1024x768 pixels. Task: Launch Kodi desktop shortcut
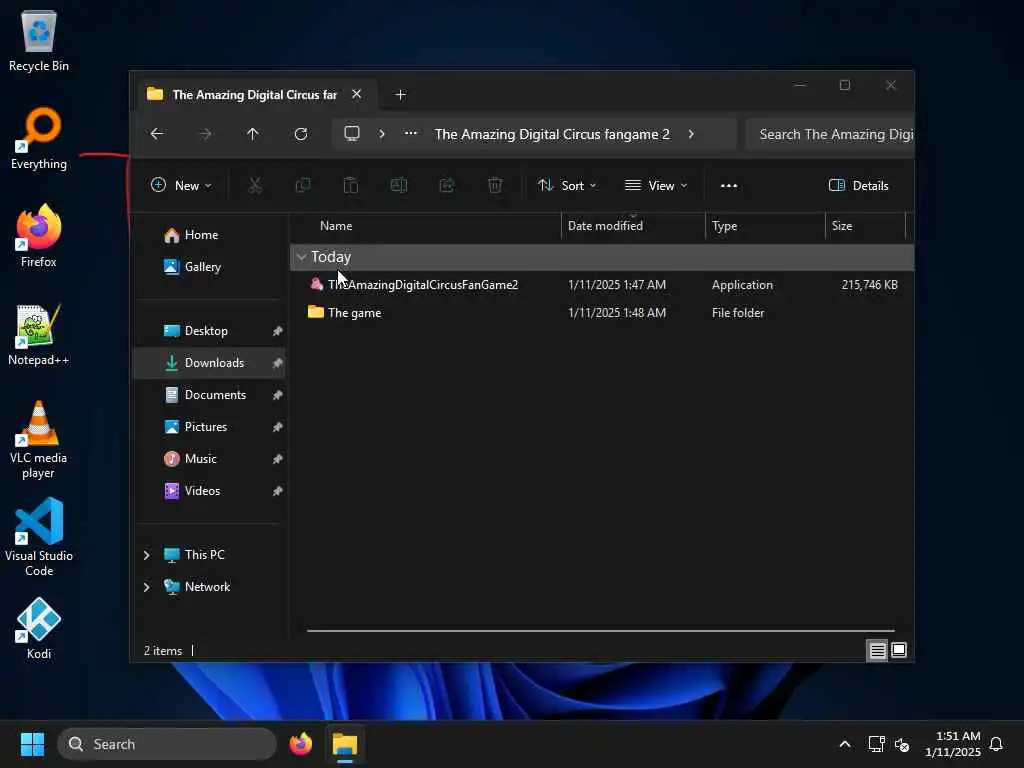point(39,628)
